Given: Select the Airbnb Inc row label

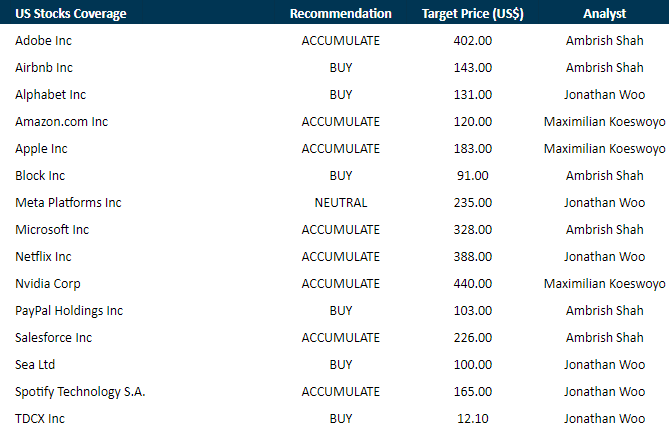Looking at the screenshot, I should (44, 68).
